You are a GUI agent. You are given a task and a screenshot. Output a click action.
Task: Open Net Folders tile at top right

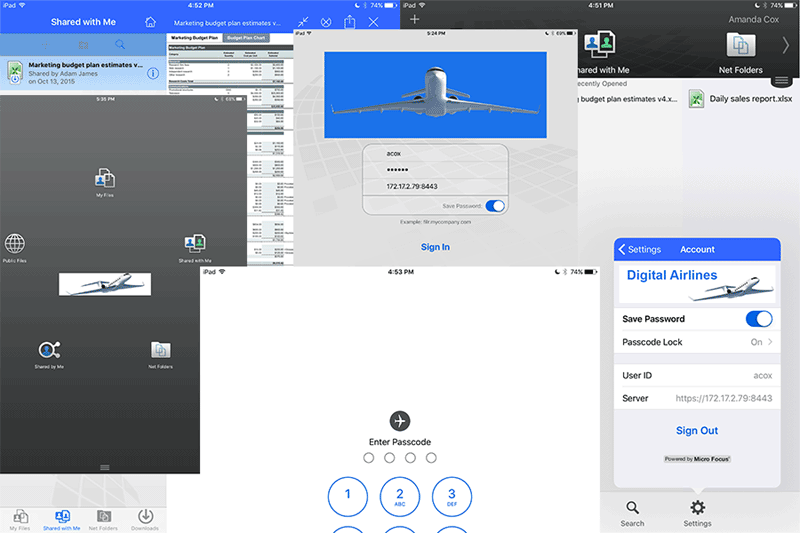coord(740,52)
